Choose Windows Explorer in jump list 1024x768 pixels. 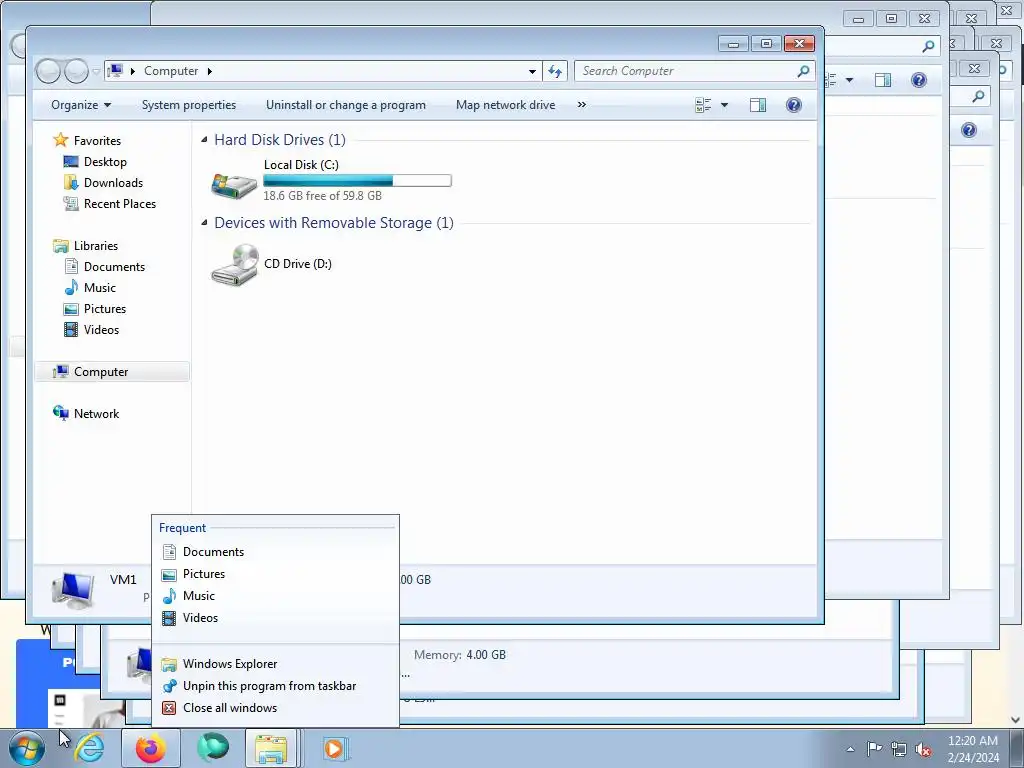(x=275, y=664)
